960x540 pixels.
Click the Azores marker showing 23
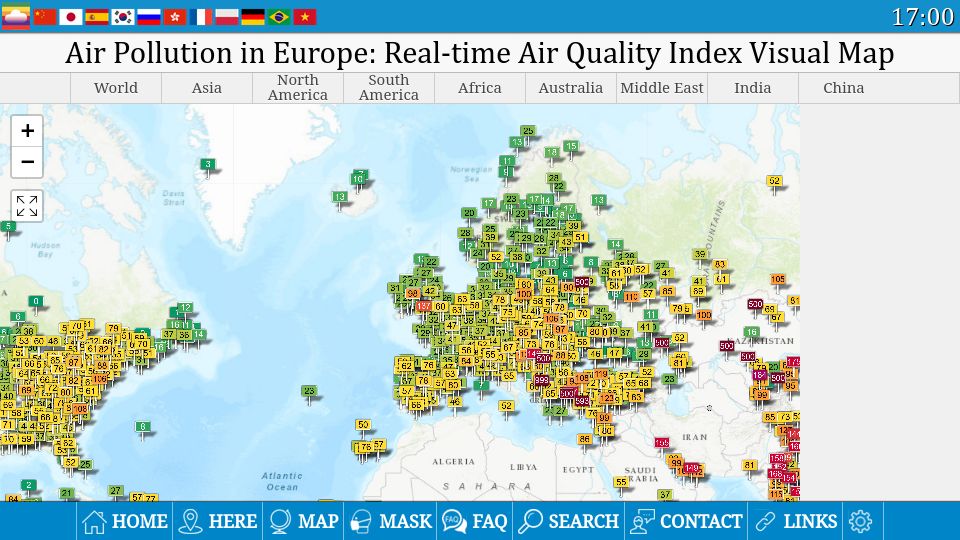309,391
